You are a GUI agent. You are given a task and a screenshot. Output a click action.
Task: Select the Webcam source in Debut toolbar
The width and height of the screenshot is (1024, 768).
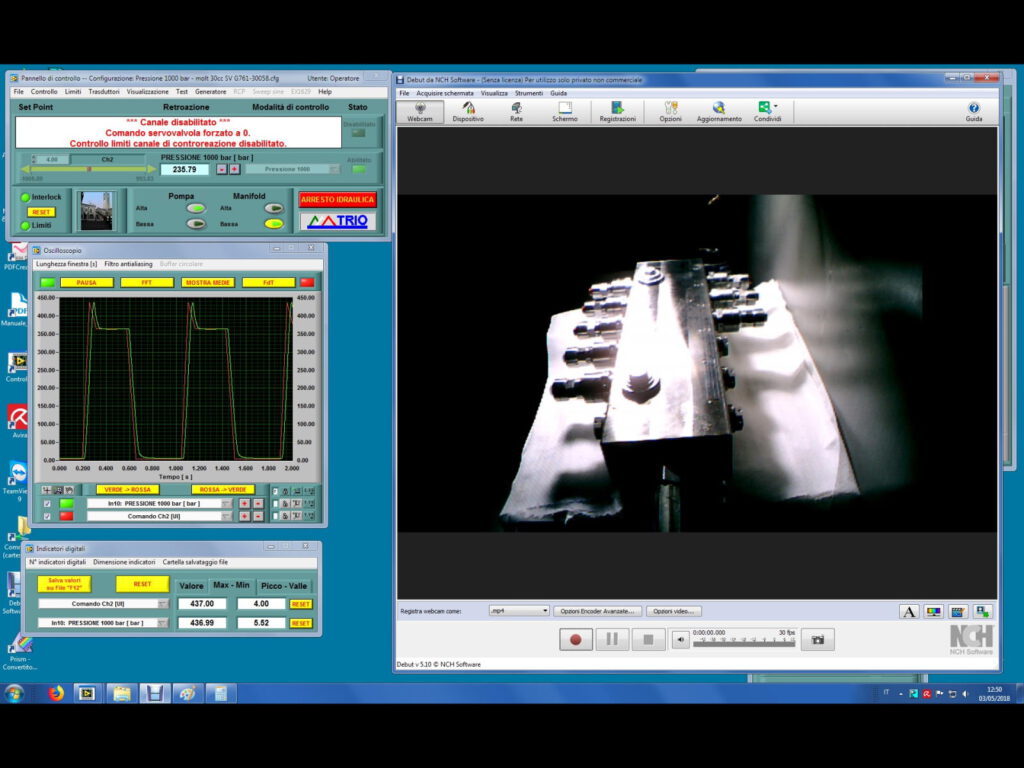(420, 111)
